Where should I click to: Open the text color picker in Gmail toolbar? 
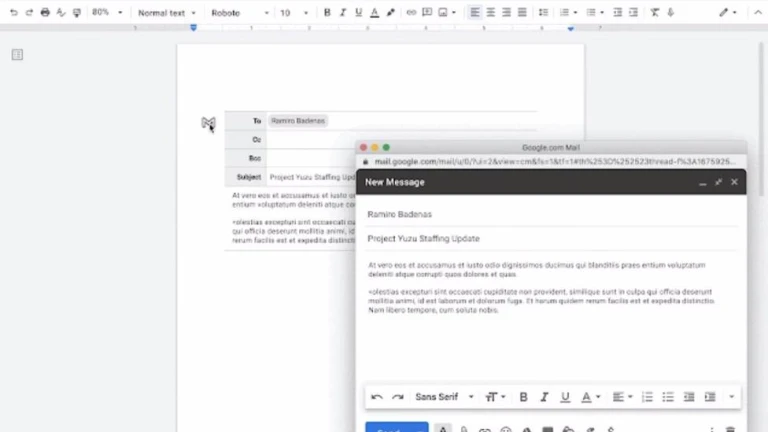[x=589, y=397]
